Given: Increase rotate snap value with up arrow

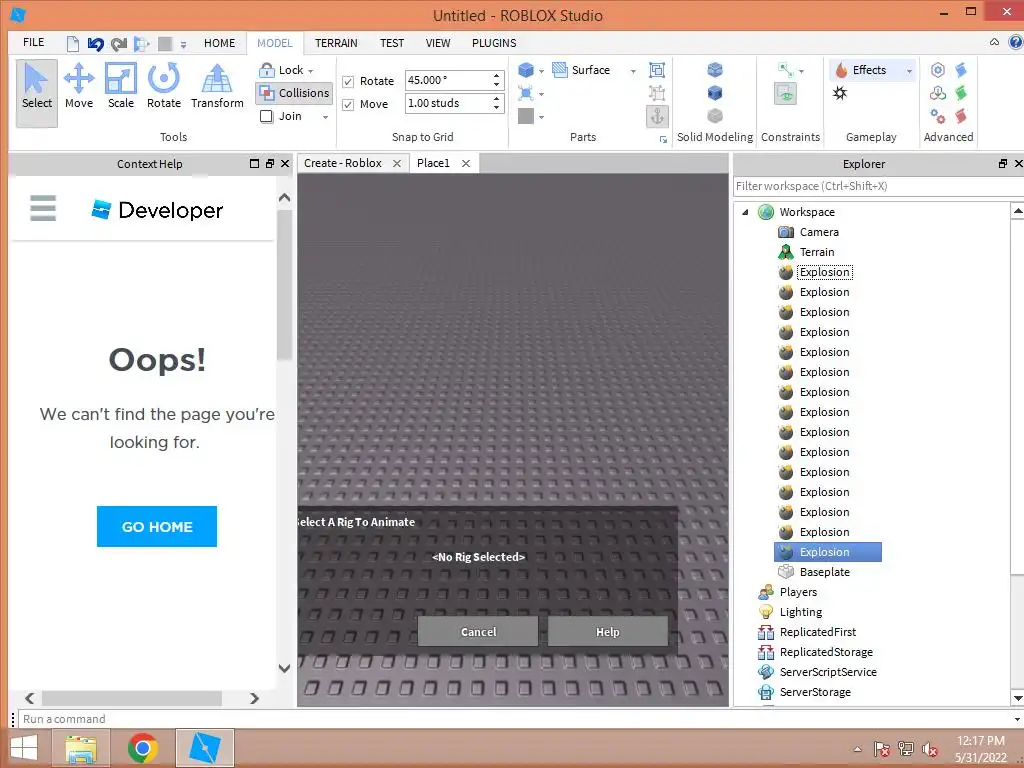Looking at the screenshot, I should point(497,76).
